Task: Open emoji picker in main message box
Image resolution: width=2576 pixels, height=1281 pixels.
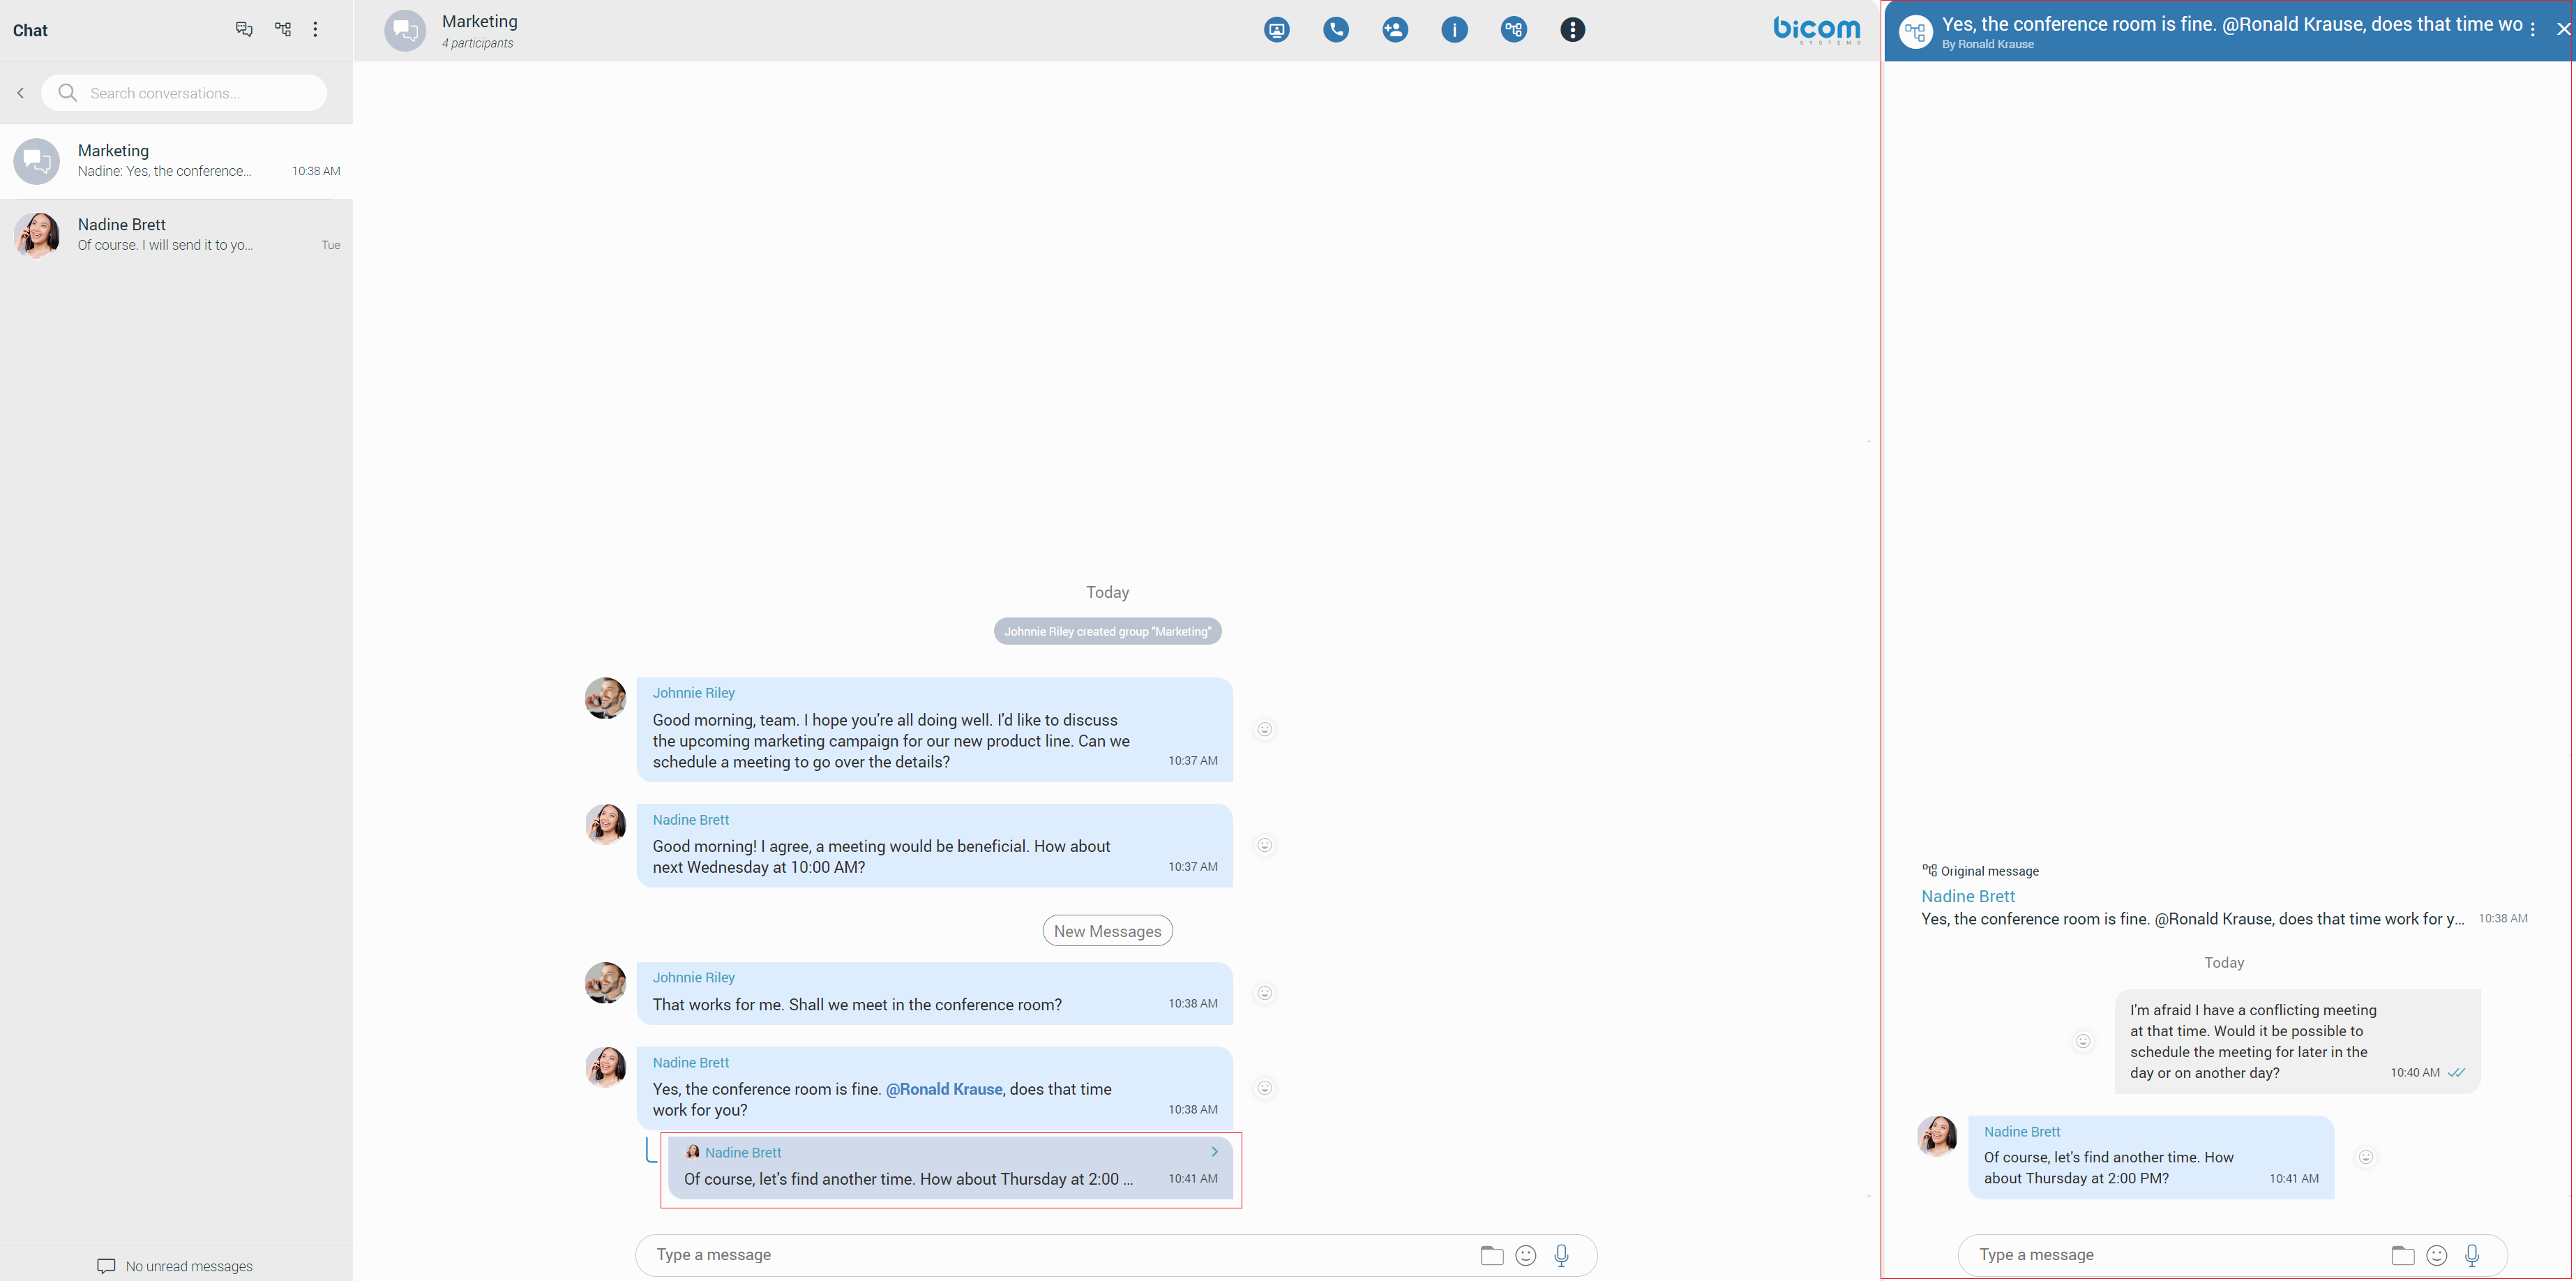Action: [1525, 1255]
